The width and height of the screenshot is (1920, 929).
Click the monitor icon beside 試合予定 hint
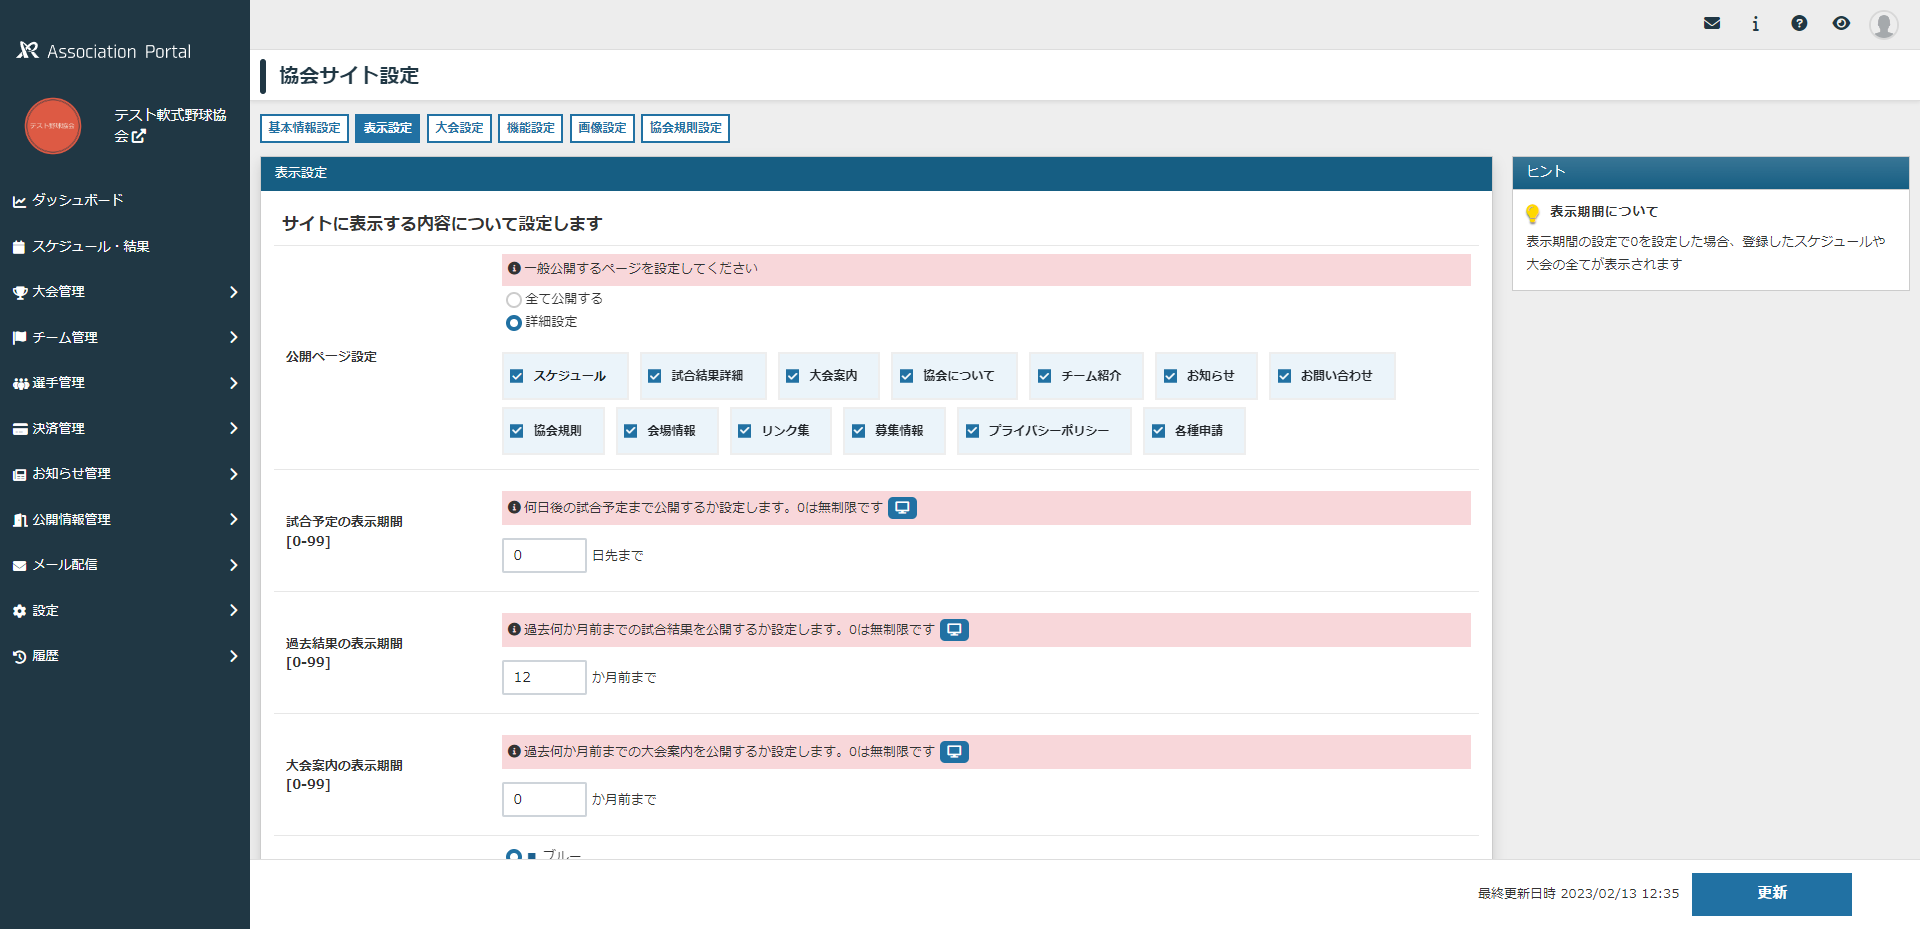pos(901,507)
